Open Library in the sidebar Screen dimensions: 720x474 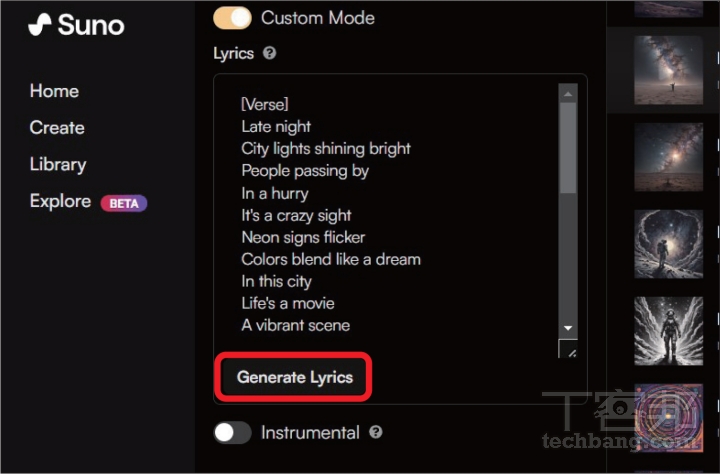pos(58,164)
